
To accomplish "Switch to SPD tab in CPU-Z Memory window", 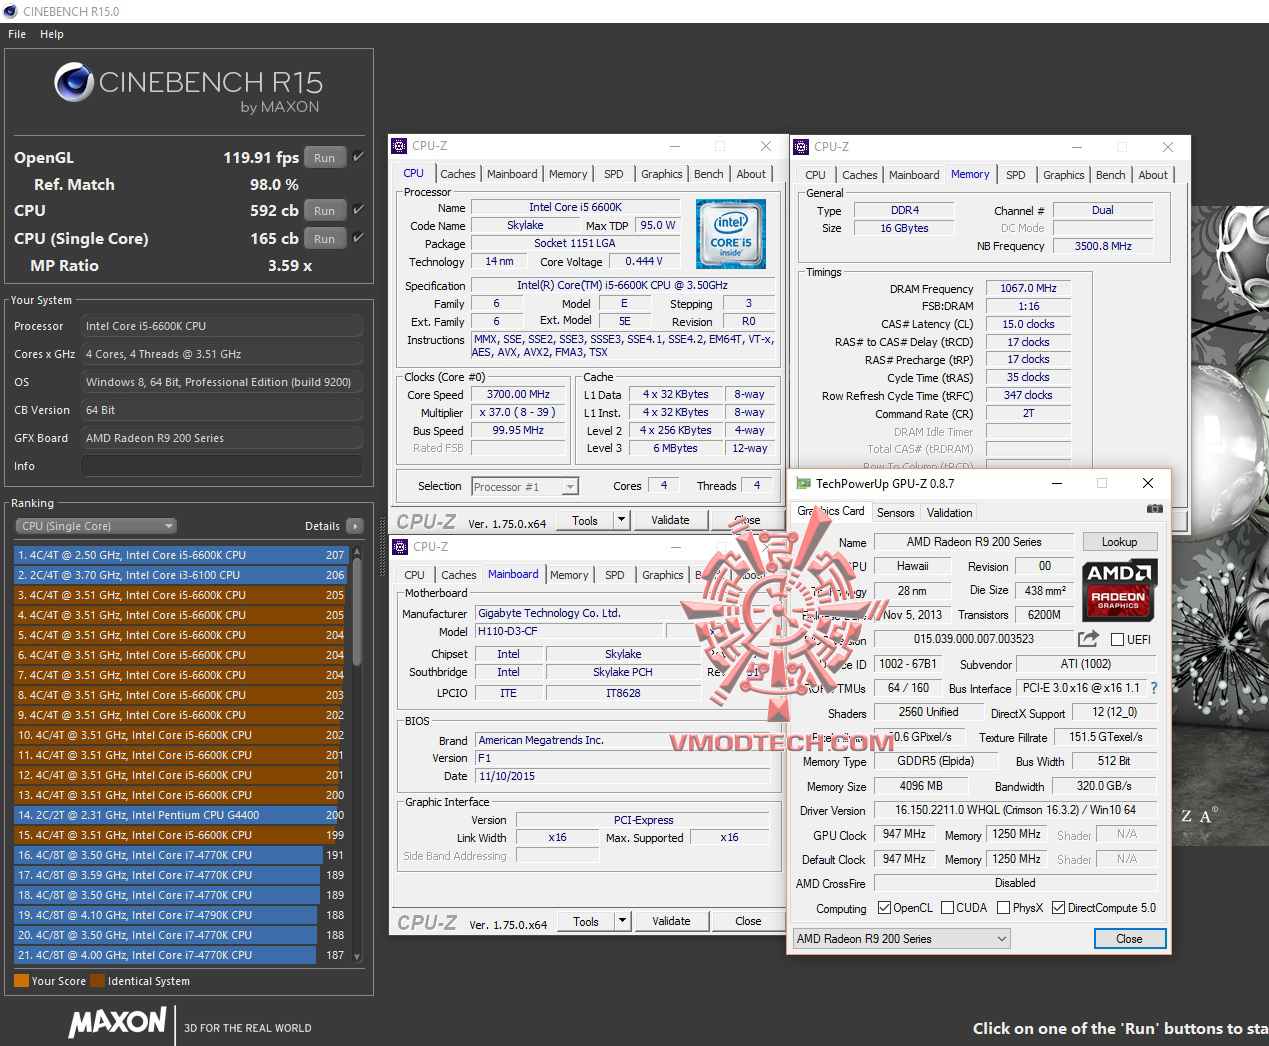I will tap(1016, 175).
